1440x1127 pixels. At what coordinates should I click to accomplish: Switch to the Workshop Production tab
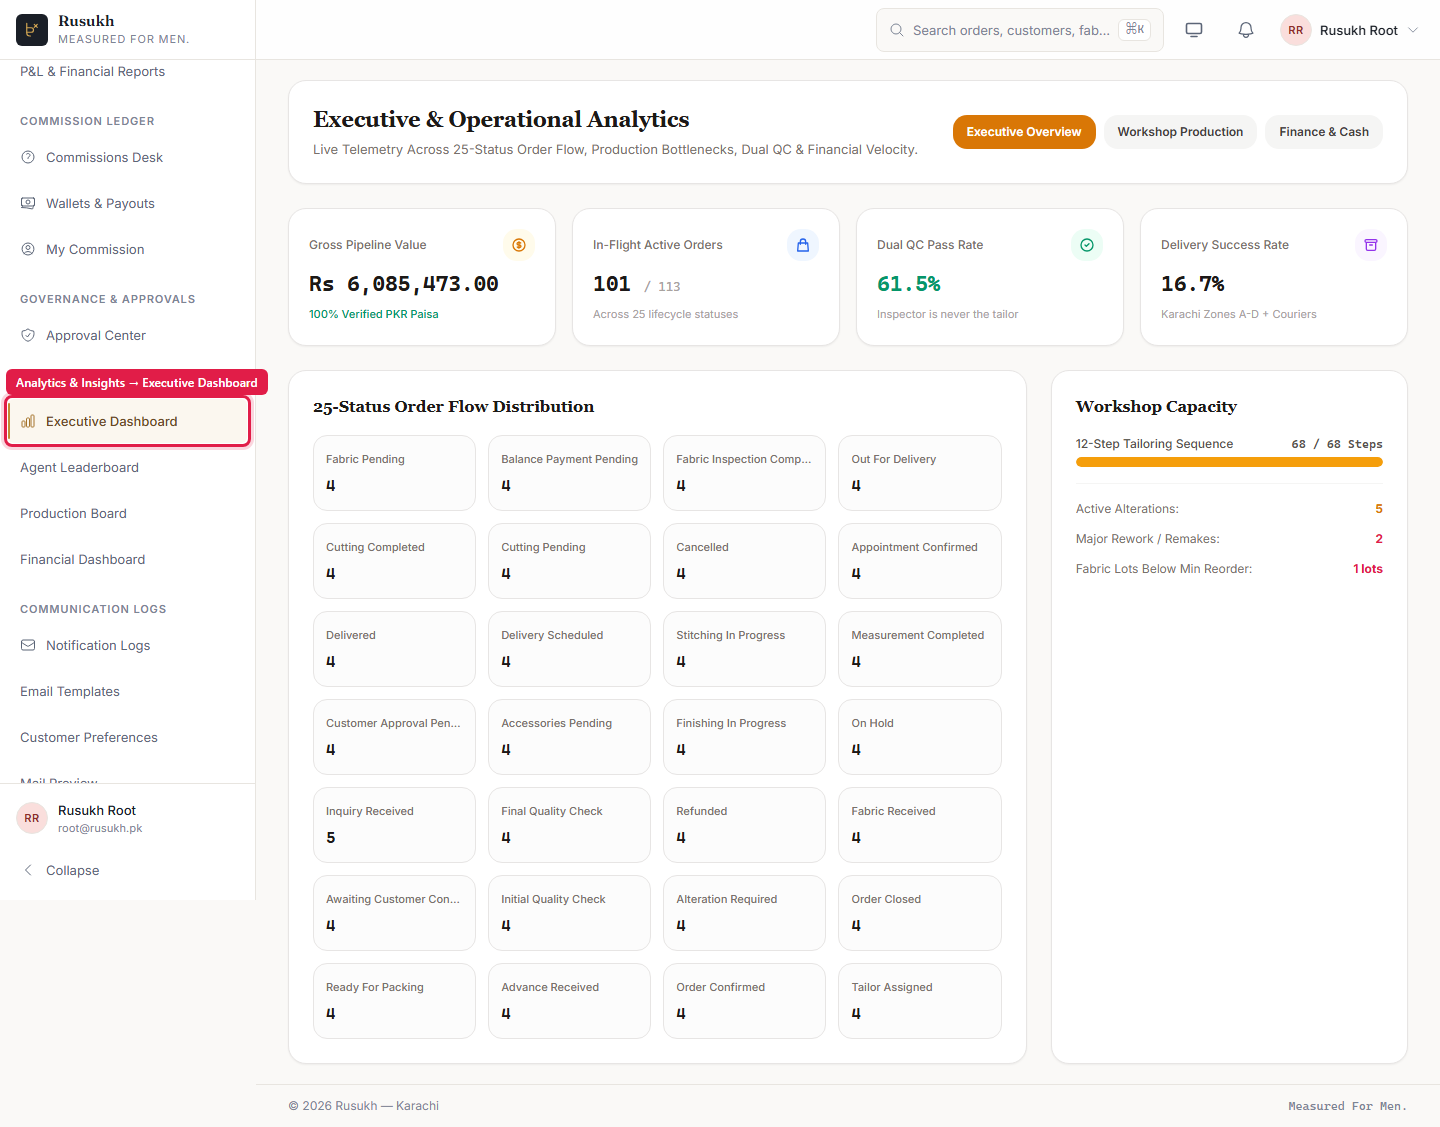pyautogui.click(x=1180, y=132)
